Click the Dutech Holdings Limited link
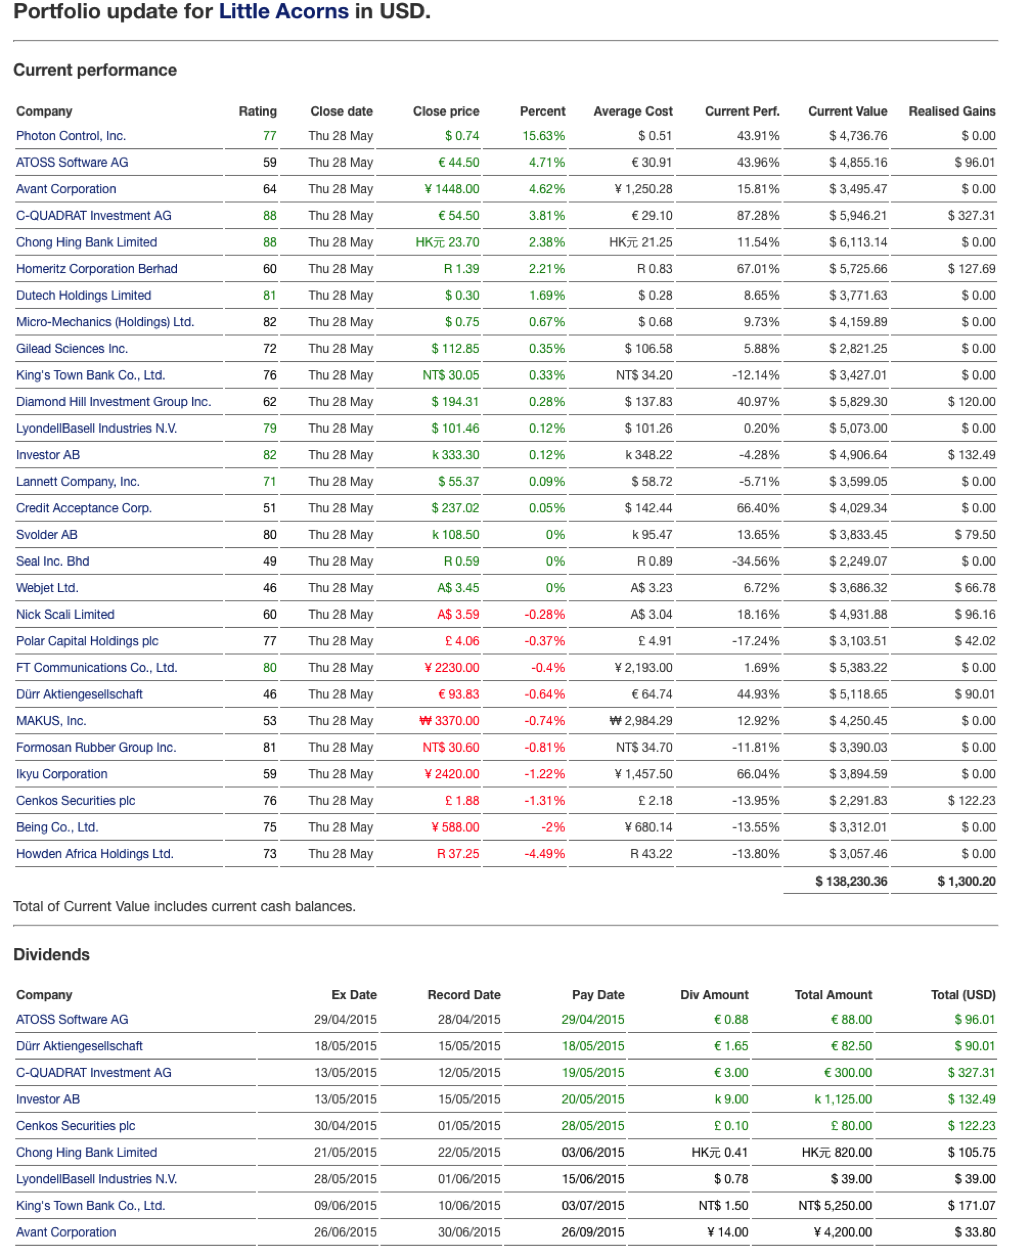Viewport: 1013px width, 1256px height. coord(84,296)
